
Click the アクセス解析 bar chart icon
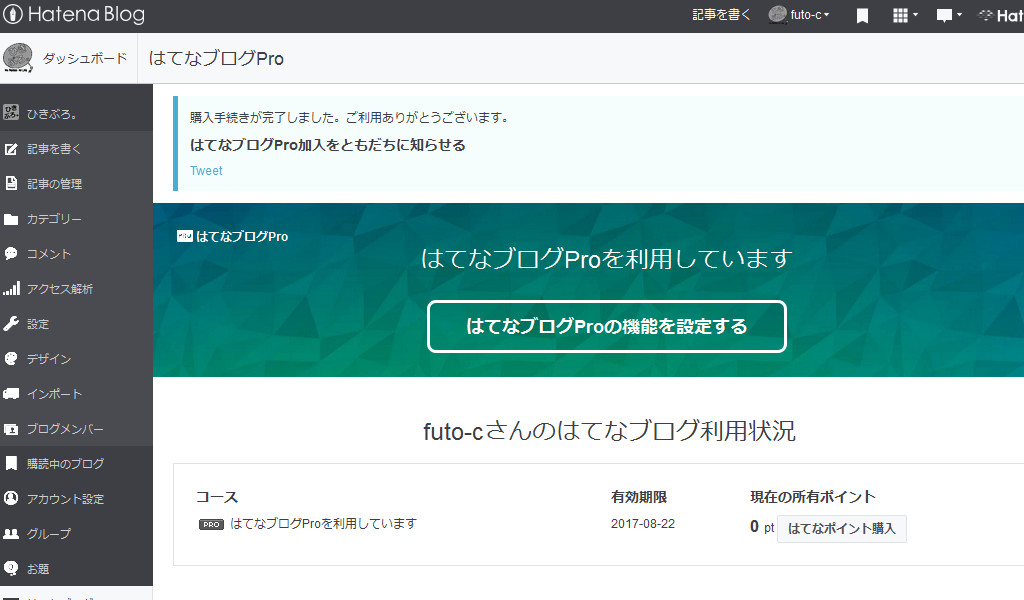(x=11, y=288)
